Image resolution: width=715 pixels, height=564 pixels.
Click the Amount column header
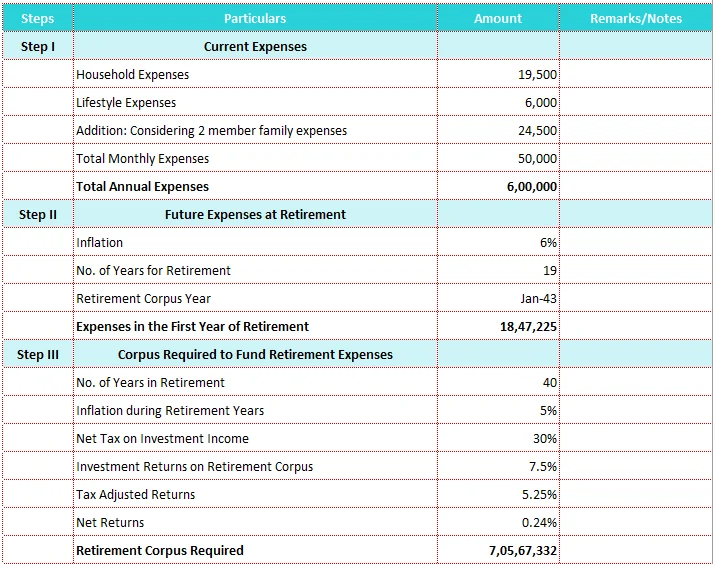click(497, 18)
